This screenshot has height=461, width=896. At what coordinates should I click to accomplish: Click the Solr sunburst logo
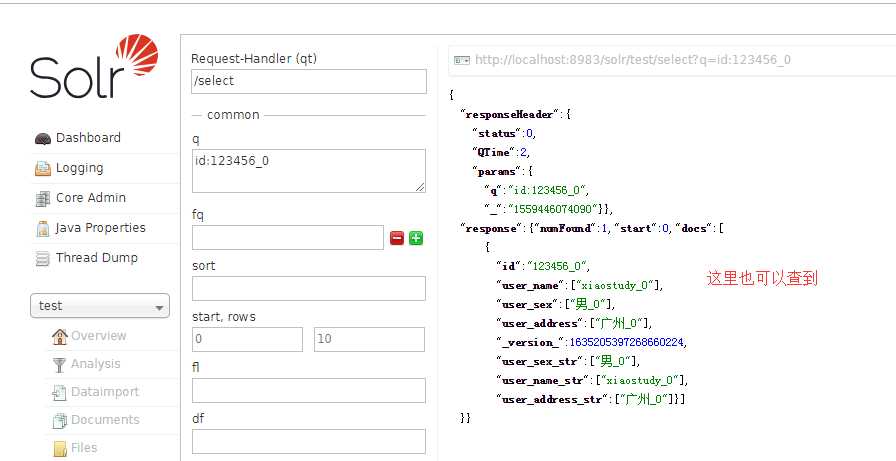pyautogui.click(x=137, y=55)
